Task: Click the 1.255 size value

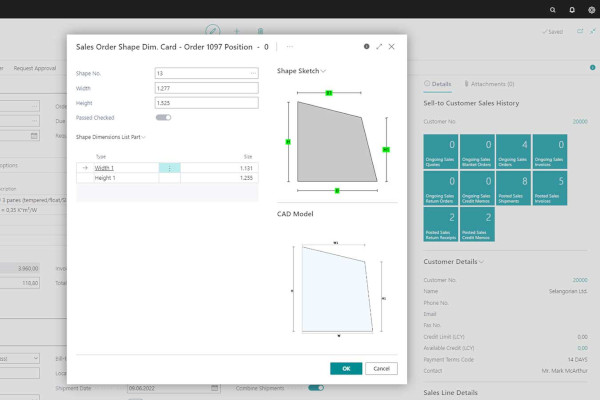Action: tap(246, 178)
